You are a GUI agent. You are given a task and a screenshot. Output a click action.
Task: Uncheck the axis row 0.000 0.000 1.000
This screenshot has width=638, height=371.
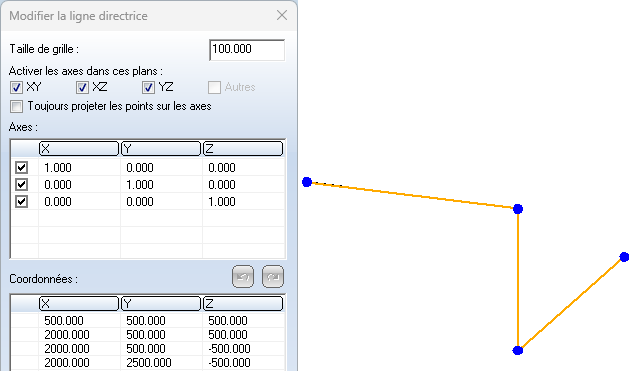point(21,202)
